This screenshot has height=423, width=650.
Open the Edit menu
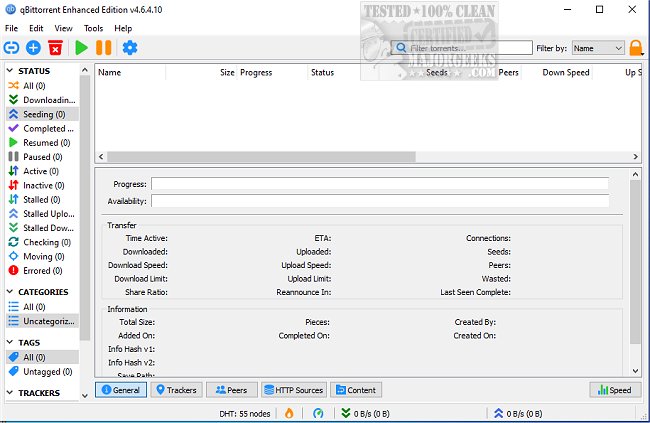click(x=36, y=28)
